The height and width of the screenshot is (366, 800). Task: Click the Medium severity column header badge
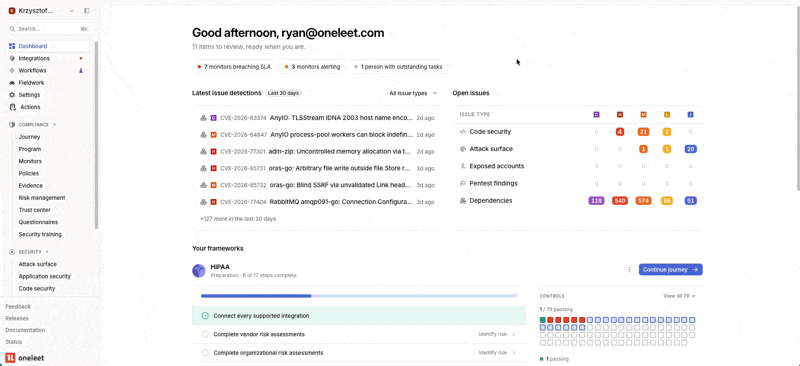pos(643,114)
